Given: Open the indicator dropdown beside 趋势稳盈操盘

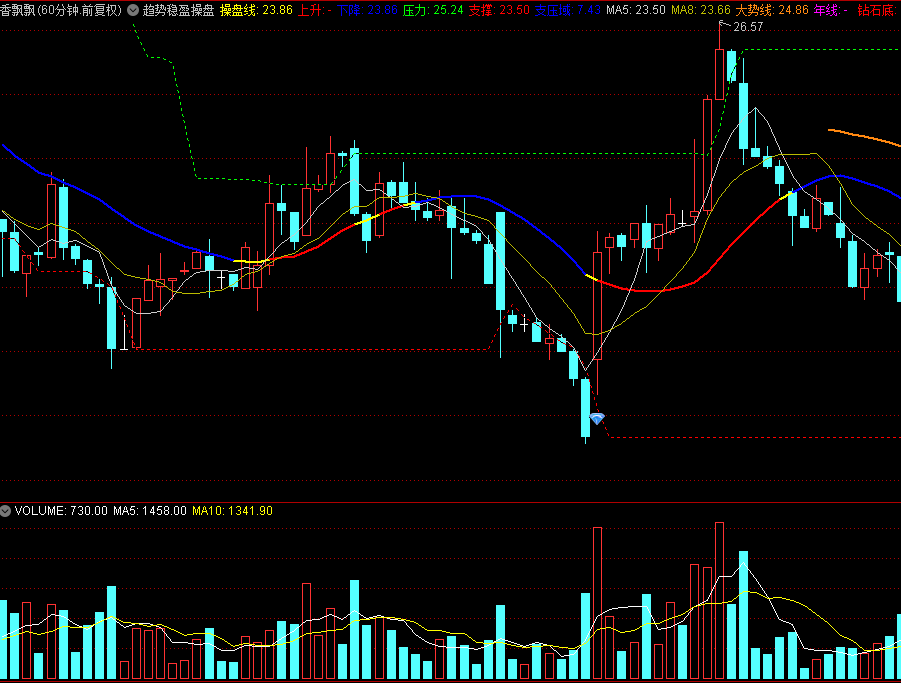Looking at the screenshot, I should [133, 10].
